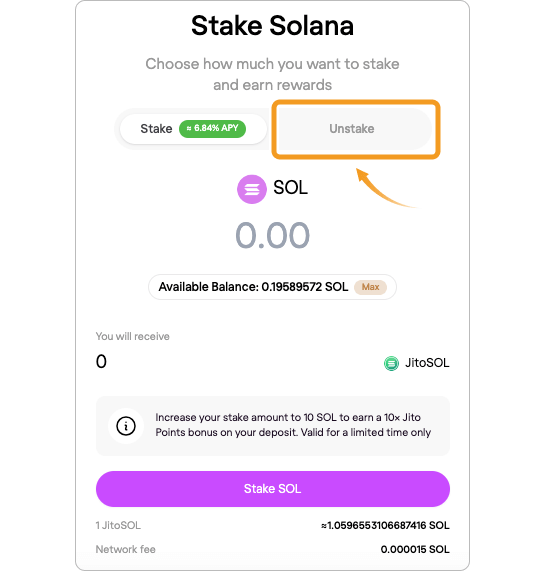Click the SOL currency label
The width and height of the screenshot is (550, 574).
(290, 188)
